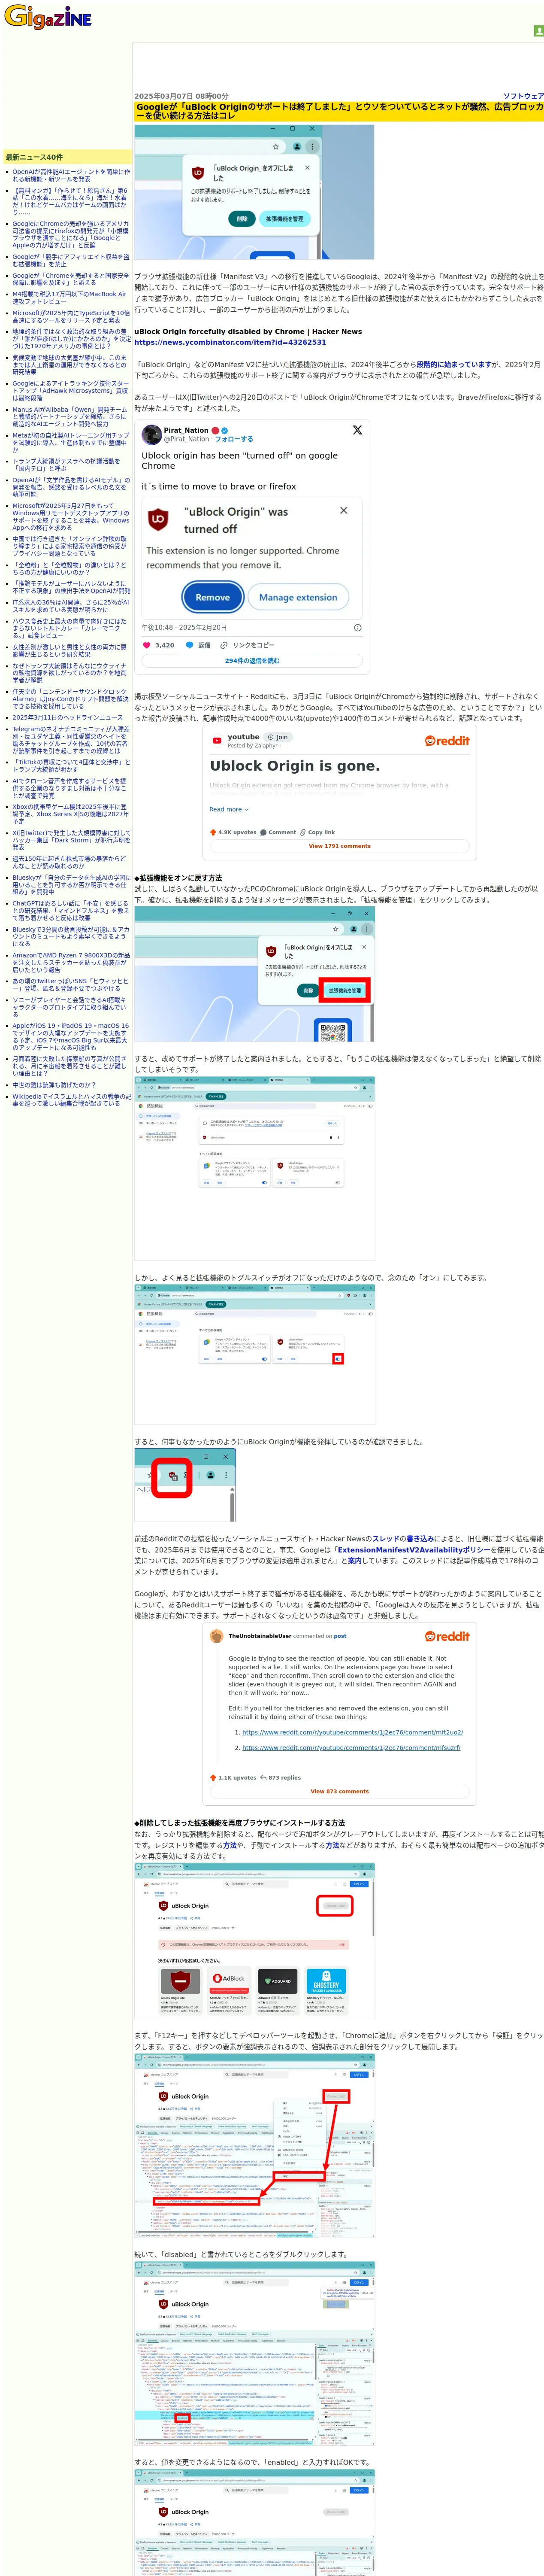The image size is (544, 2576).
Task: Open 294件の返信を読む button
Action: 252,661
